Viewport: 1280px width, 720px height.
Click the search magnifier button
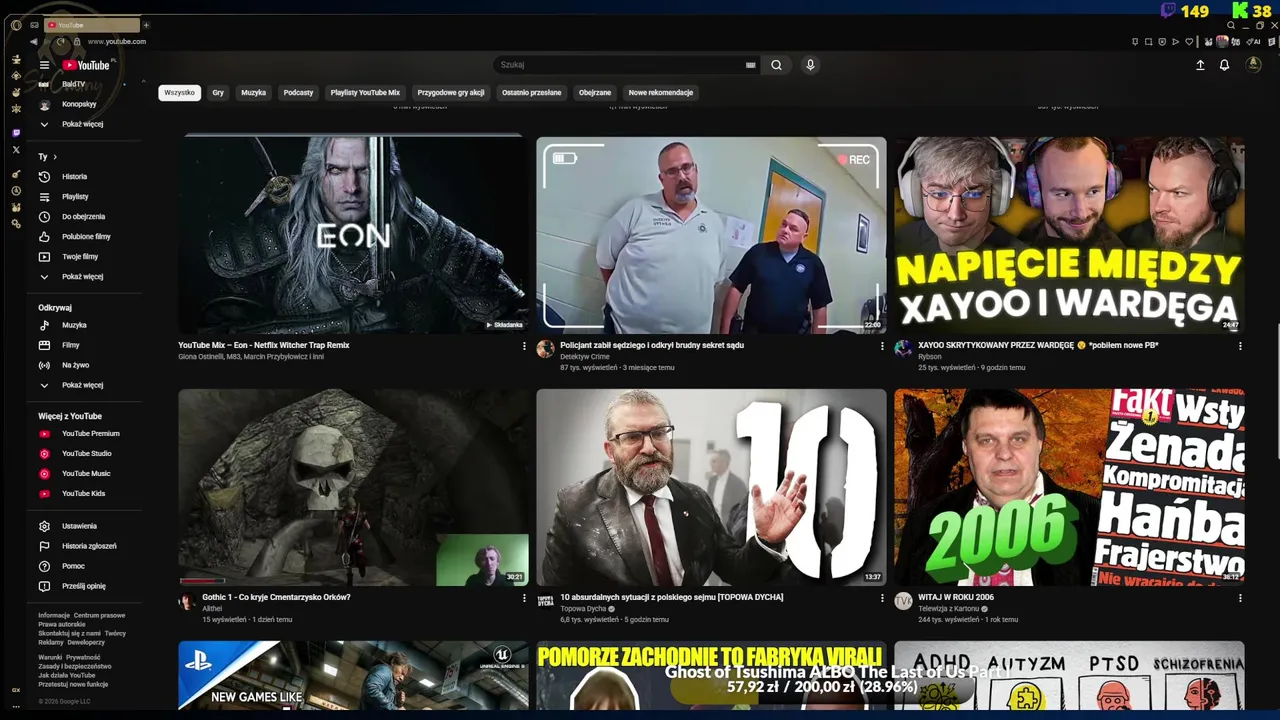[x=776, y=65]
